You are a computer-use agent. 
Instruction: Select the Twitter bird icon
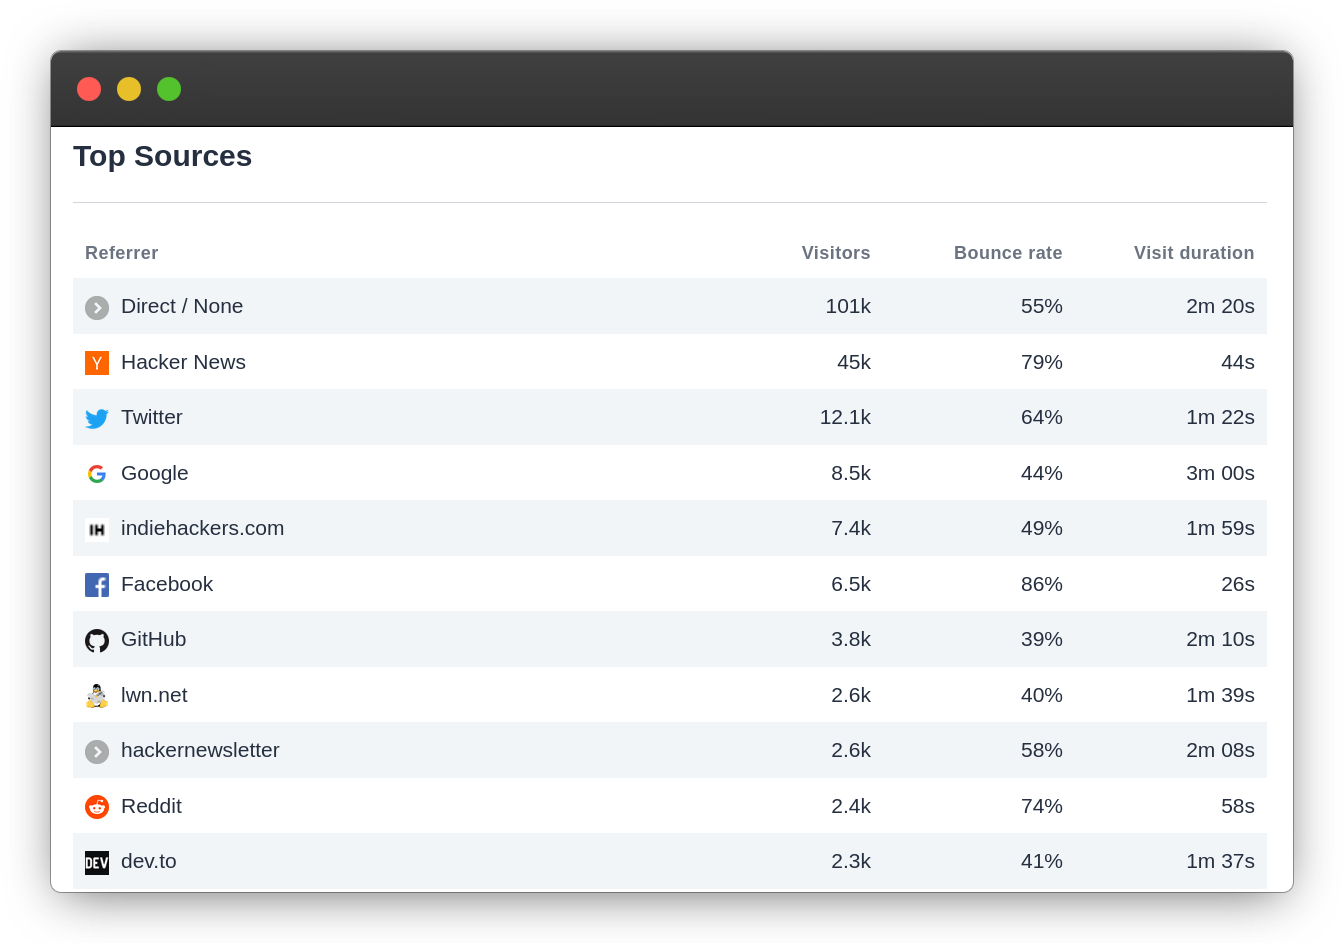[96, 418]
